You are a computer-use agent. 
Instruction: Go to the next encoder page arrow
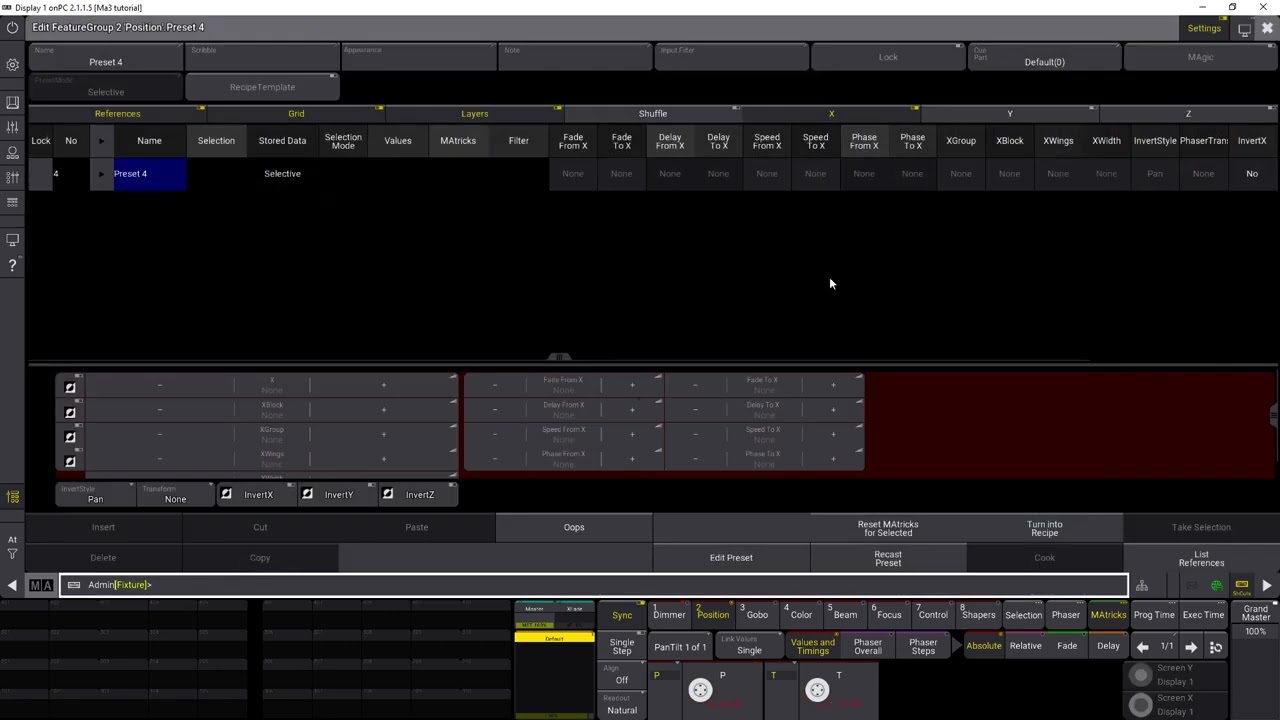tap(1191, 647)
